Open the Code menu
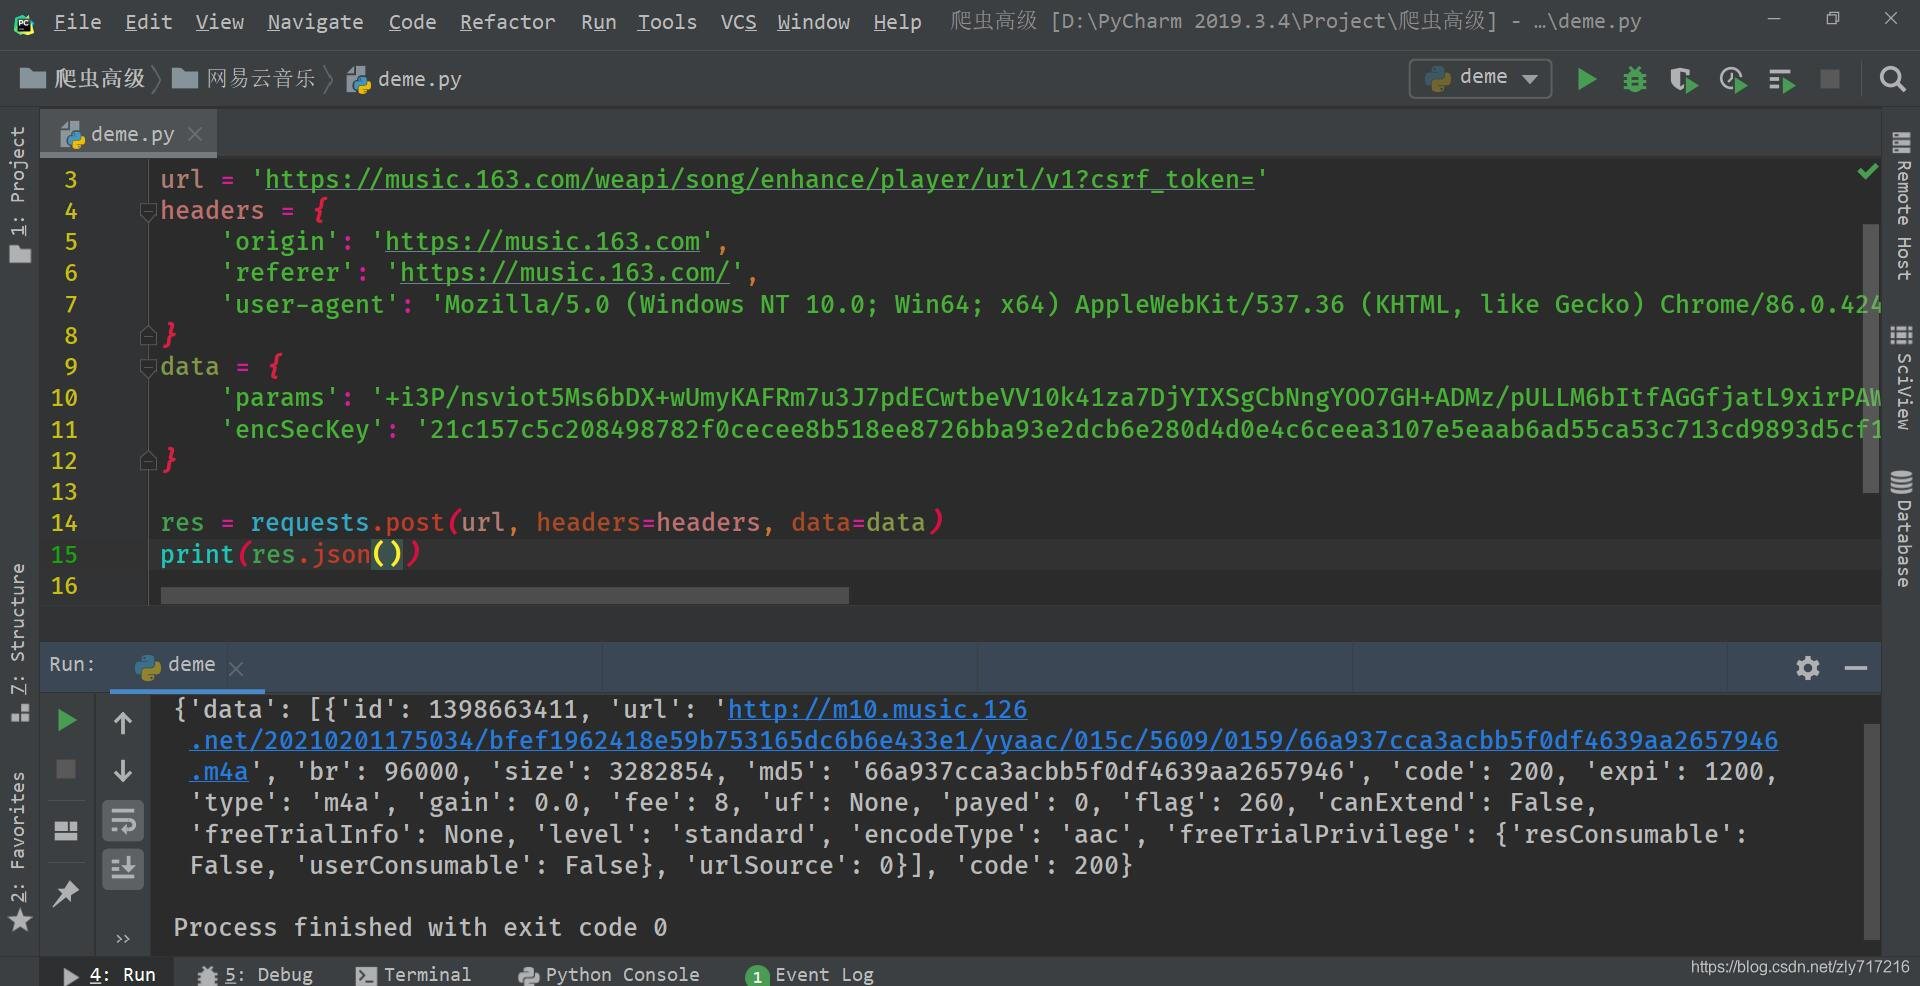1920x986 pixels. pyautogui.click(x=412, y=22)
